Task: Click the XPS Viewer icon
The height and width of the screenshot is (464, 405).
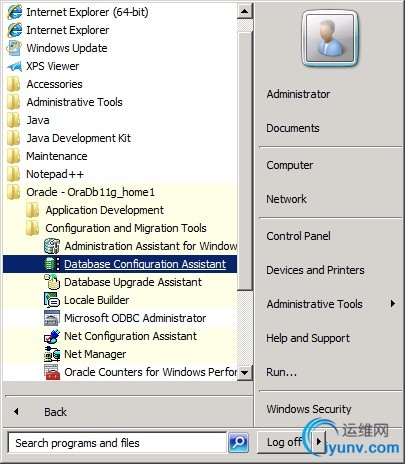Action: point(15,66)
